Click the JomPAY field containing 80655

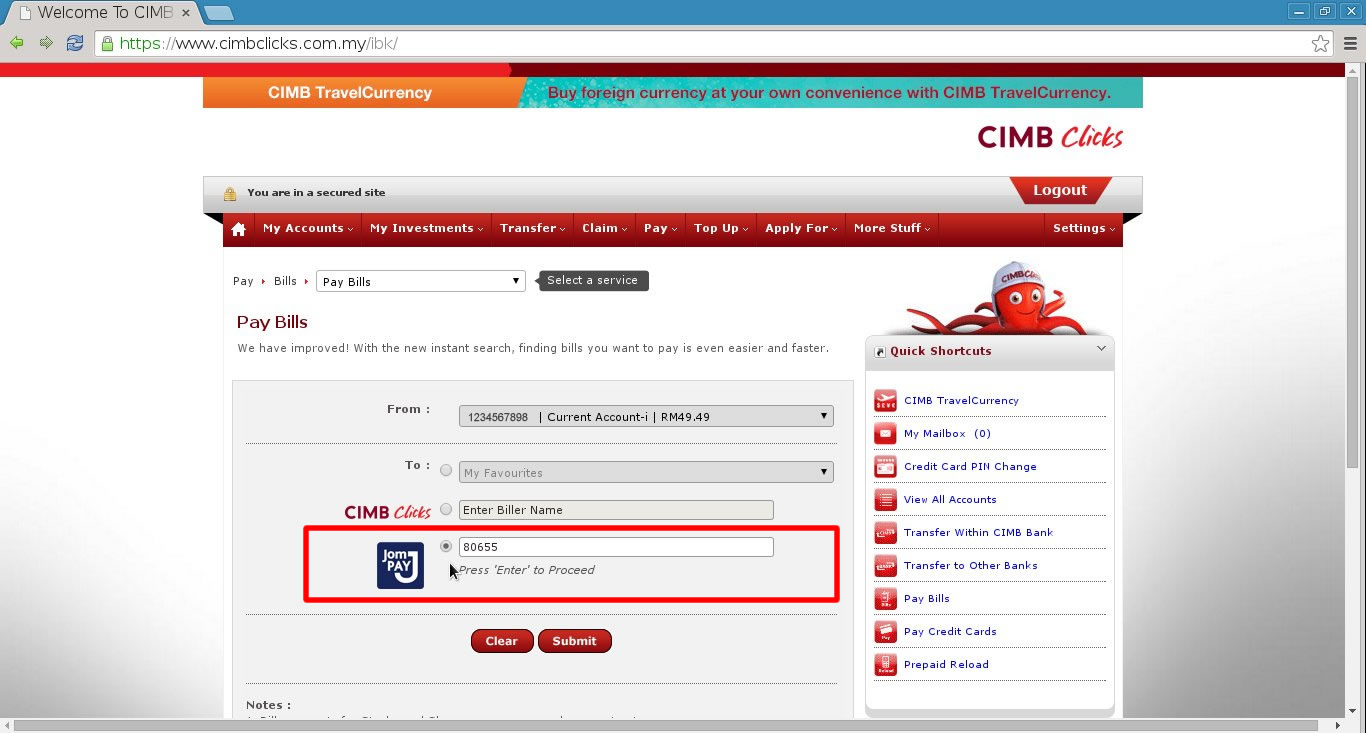(616, 547)
